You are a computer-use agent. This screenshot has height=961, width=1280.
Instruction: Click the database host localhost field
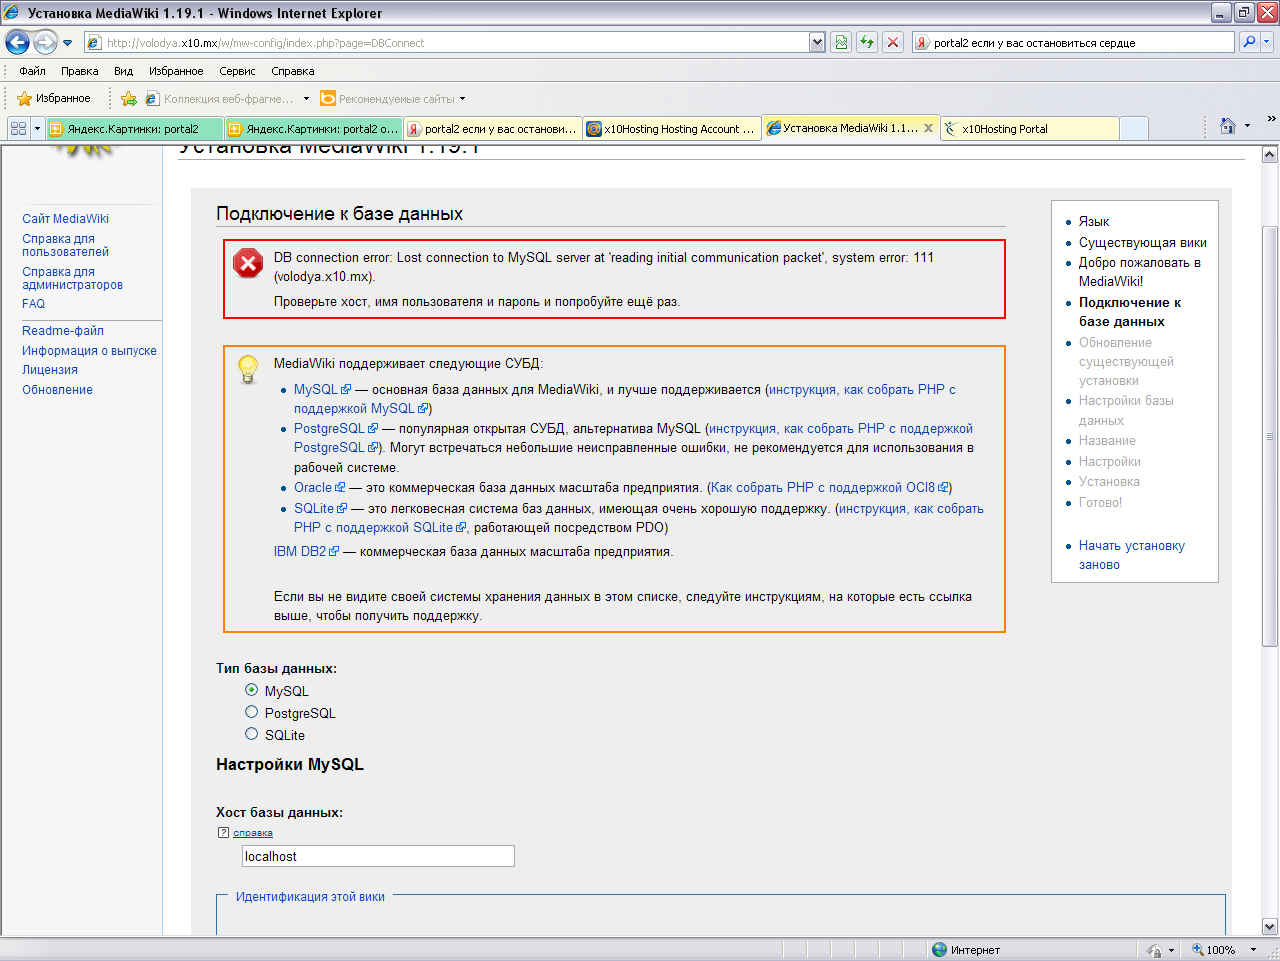coord(378,856)
